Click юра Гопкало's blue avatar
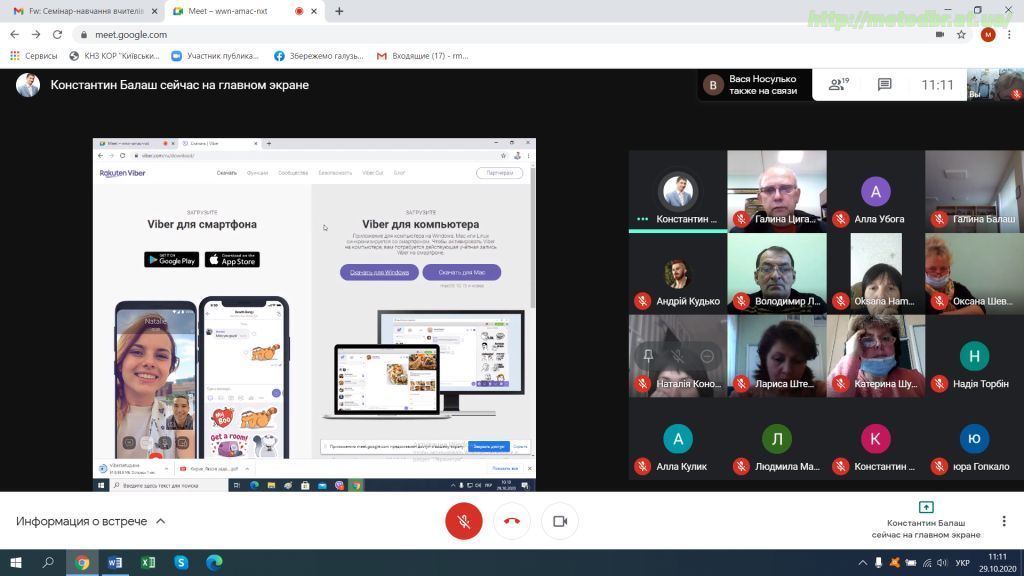The image size is (1024, 576). 974,439
